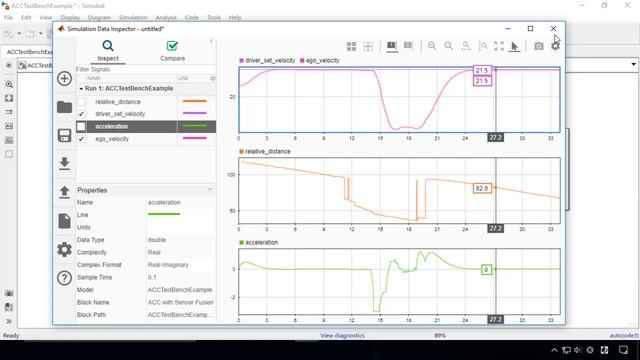Screen dimensions: 640x360
Task: Switch to the Compare tab
Action: 172,51
